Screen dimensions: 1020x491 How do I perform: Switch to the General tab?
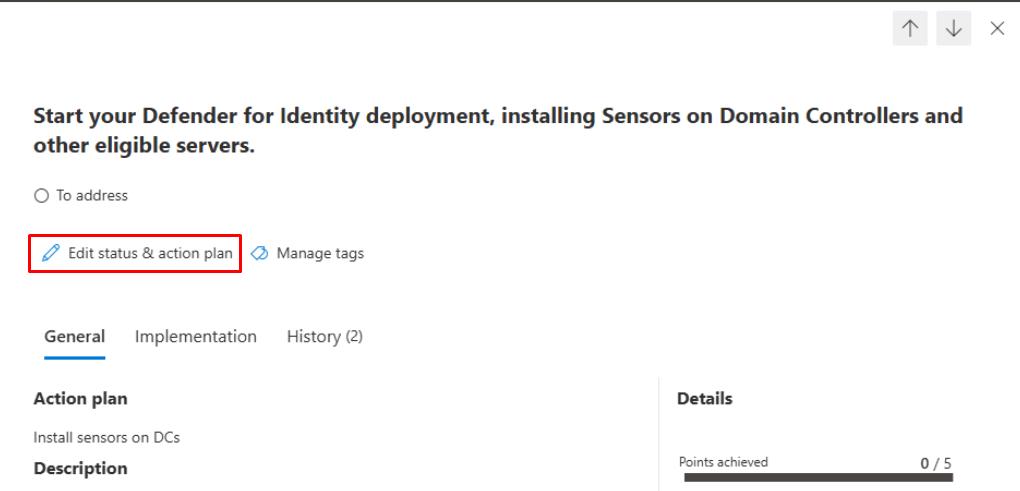pos(74,337)
